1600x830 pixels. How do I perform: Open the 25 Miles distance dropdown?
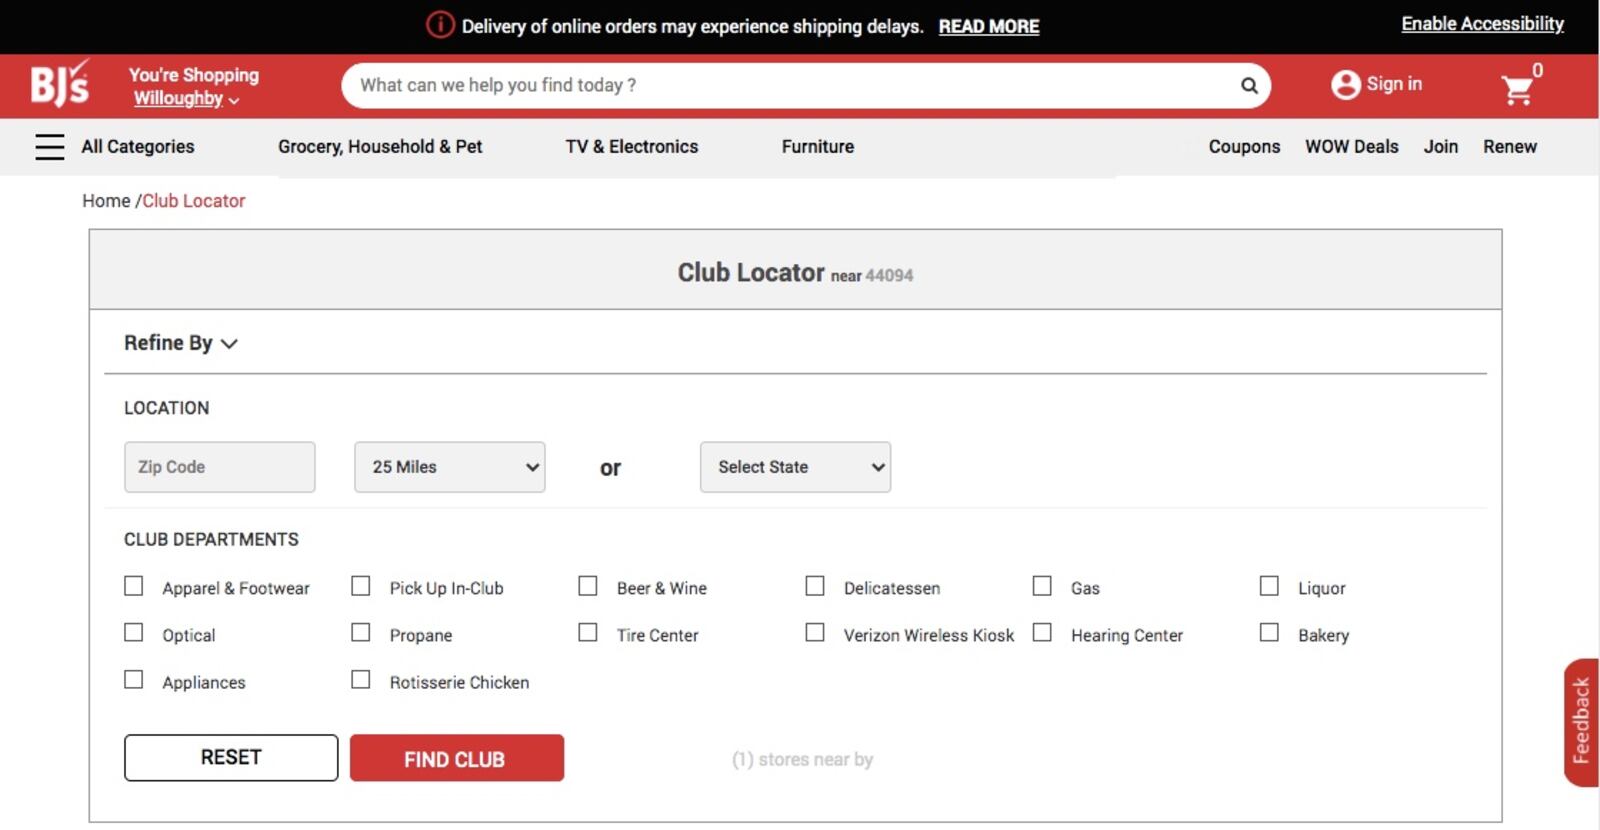click(449, 467)
